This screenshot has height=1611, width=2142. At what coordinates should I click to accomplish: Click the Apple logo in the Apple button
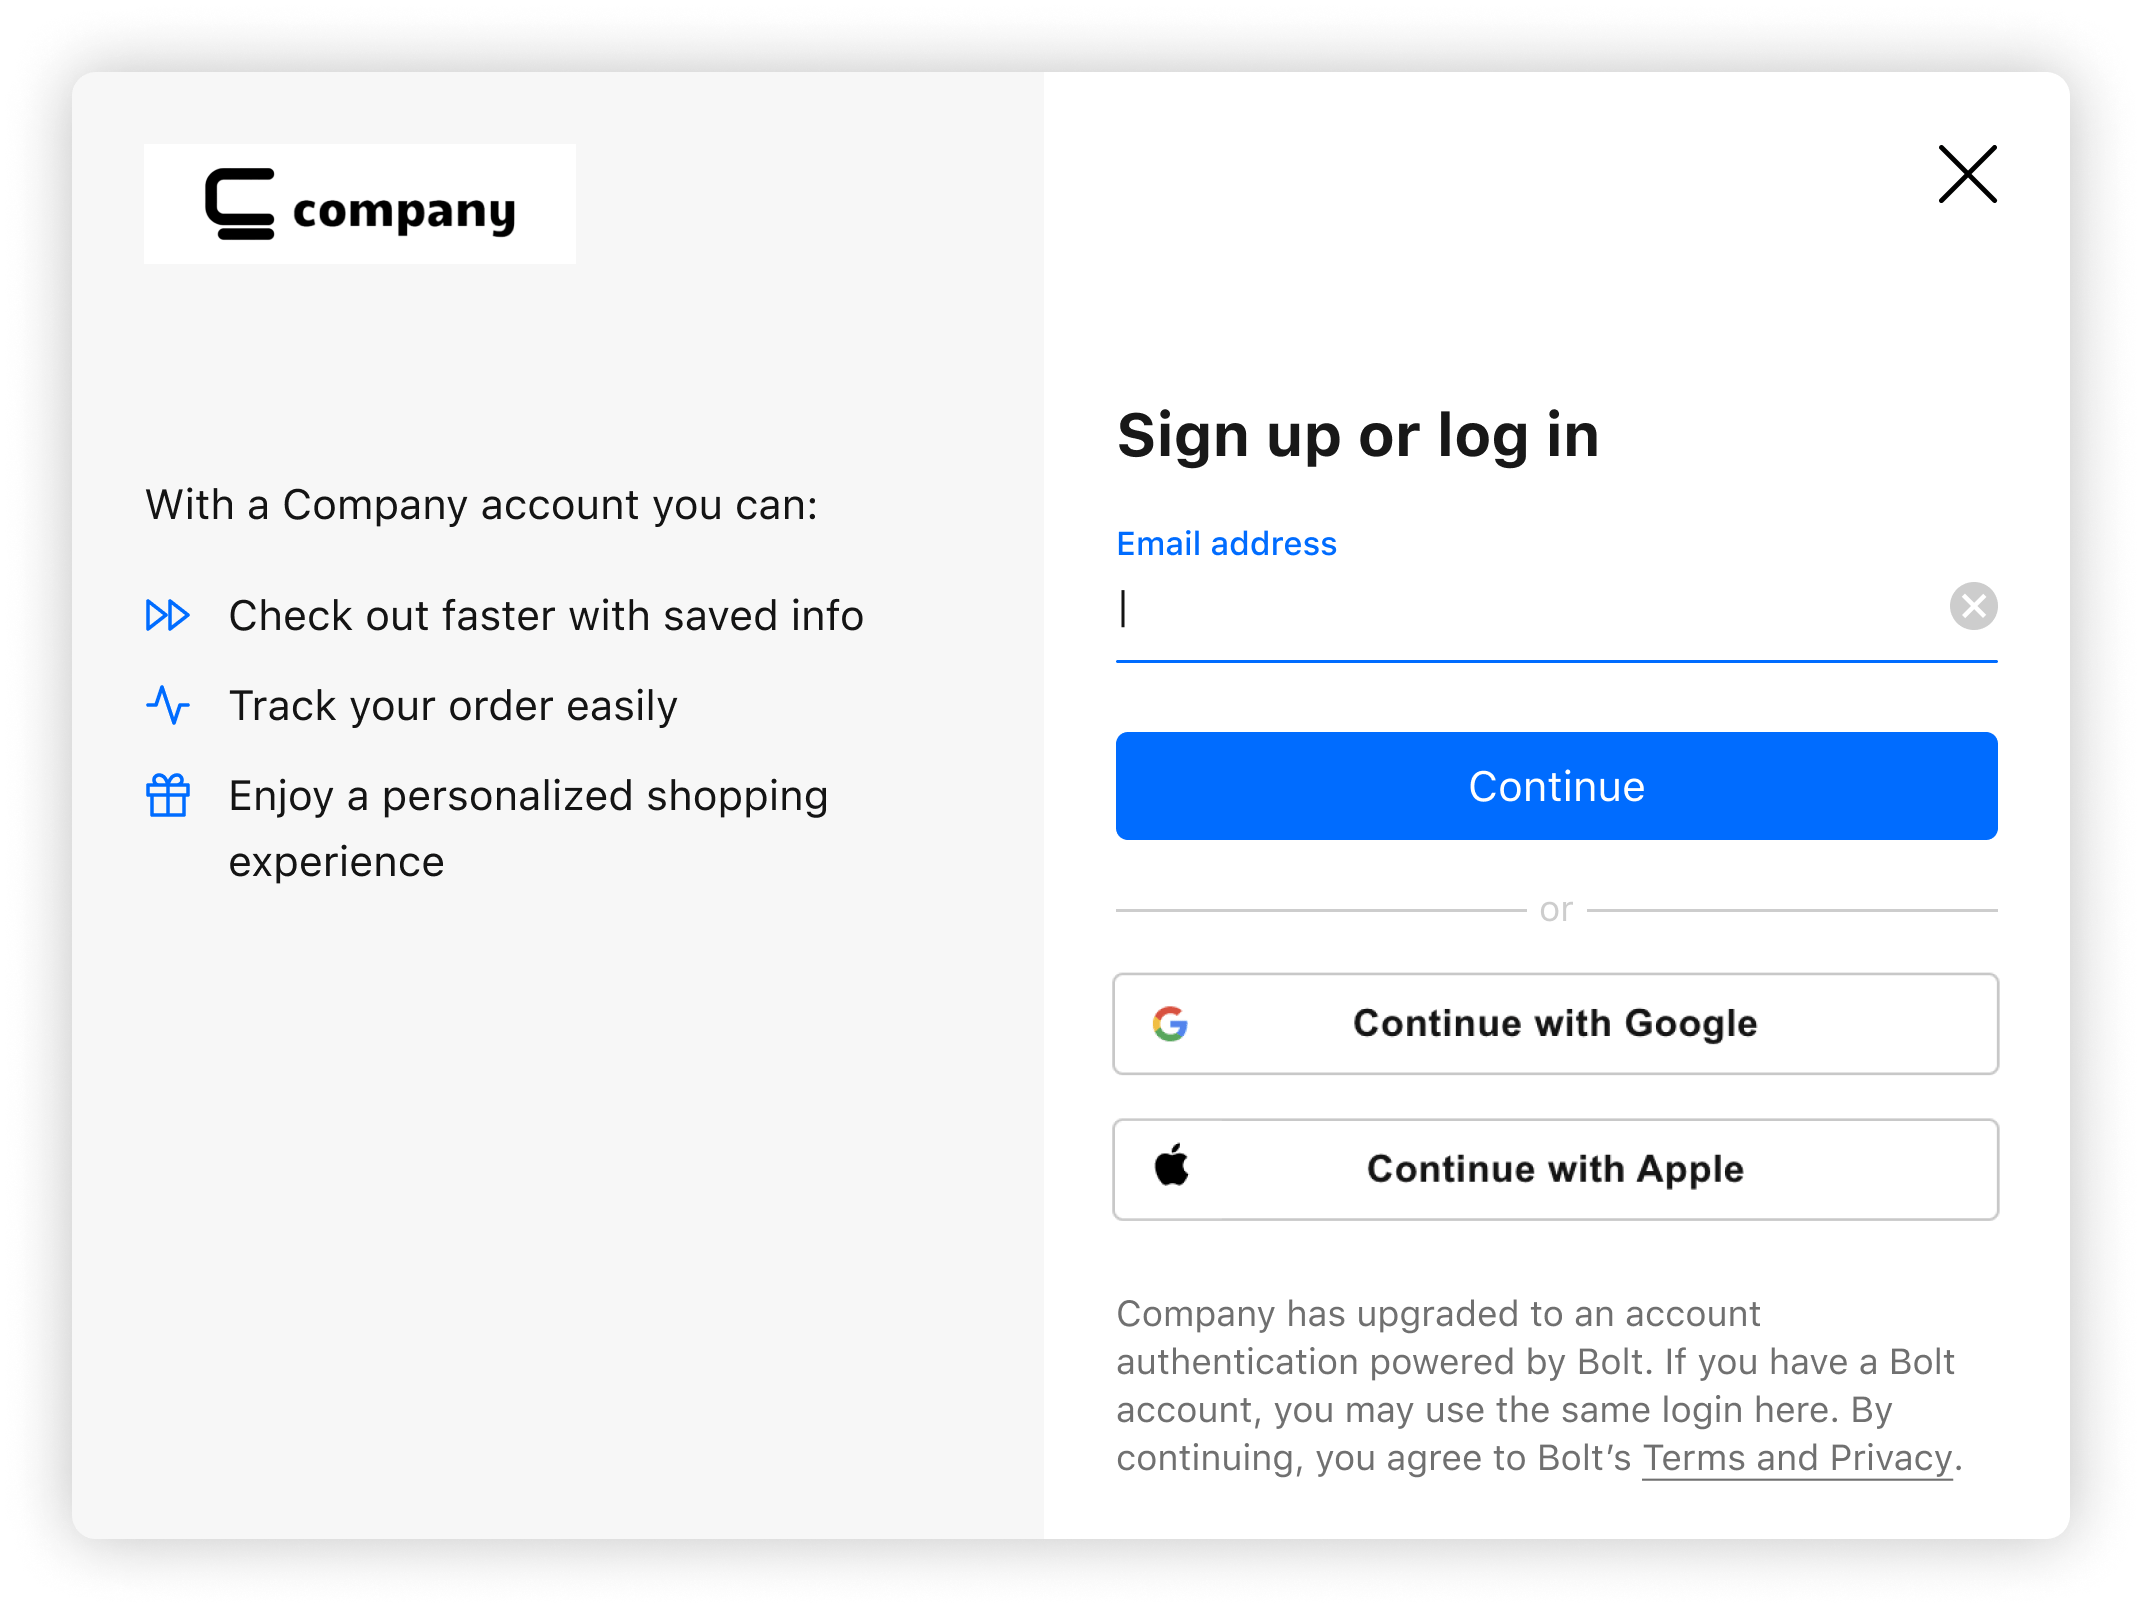pyautogui.click(x=1172, y=1169)
